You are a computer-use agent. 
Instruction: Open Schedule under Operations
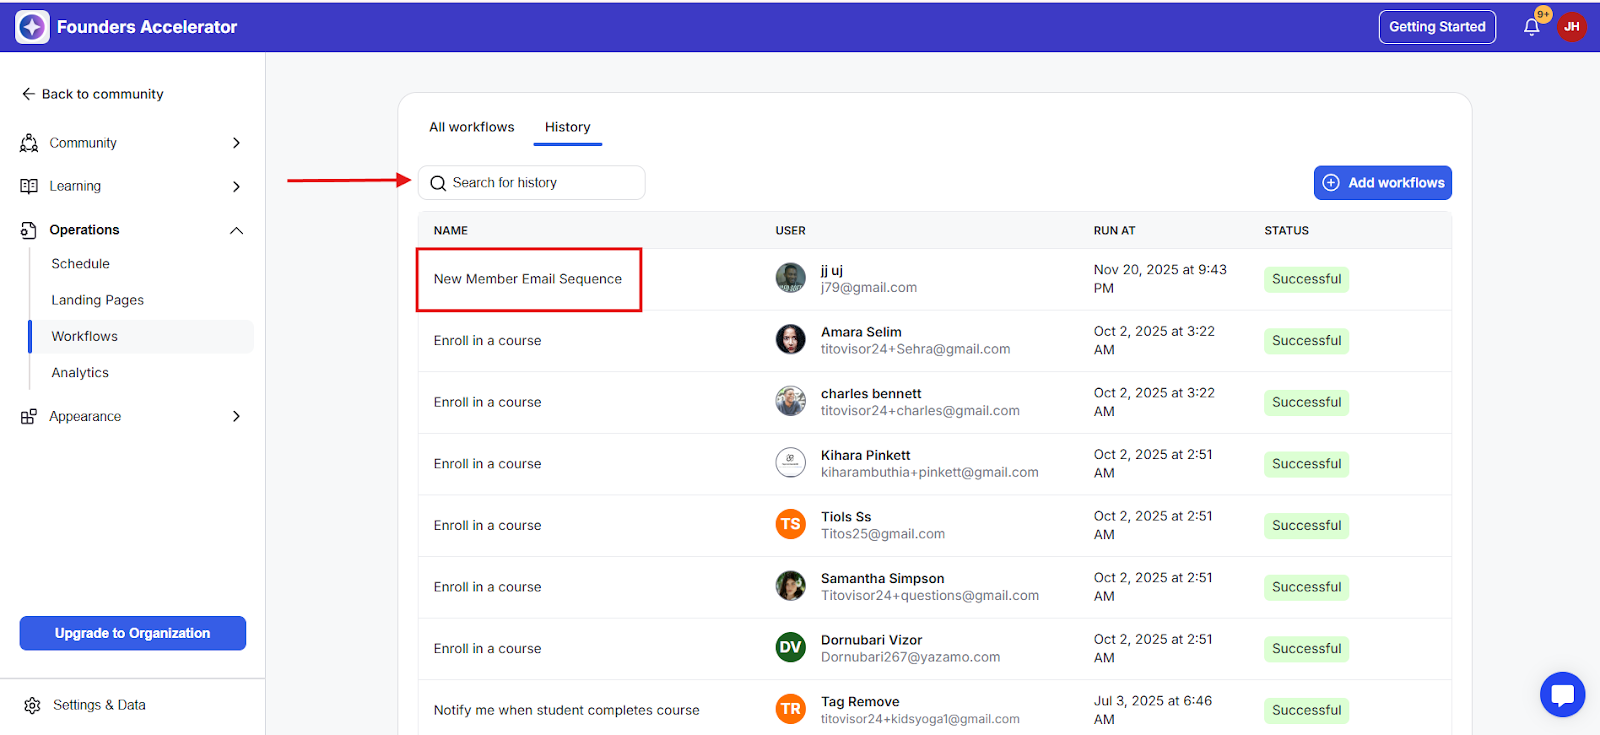click(x=81, y=264)
